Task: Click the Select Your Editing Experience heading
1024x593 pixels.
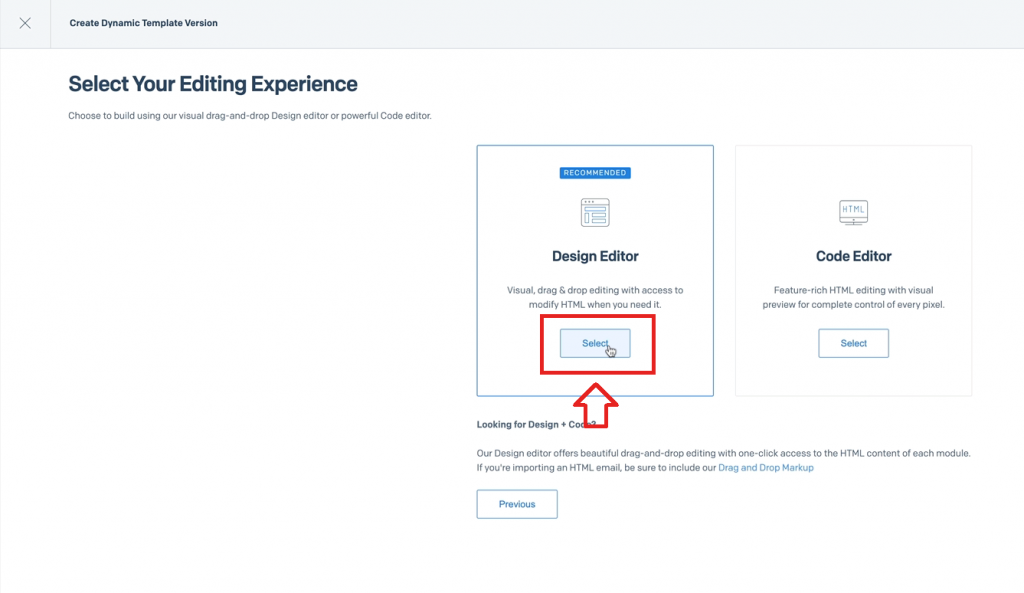Action: (213, 84)
